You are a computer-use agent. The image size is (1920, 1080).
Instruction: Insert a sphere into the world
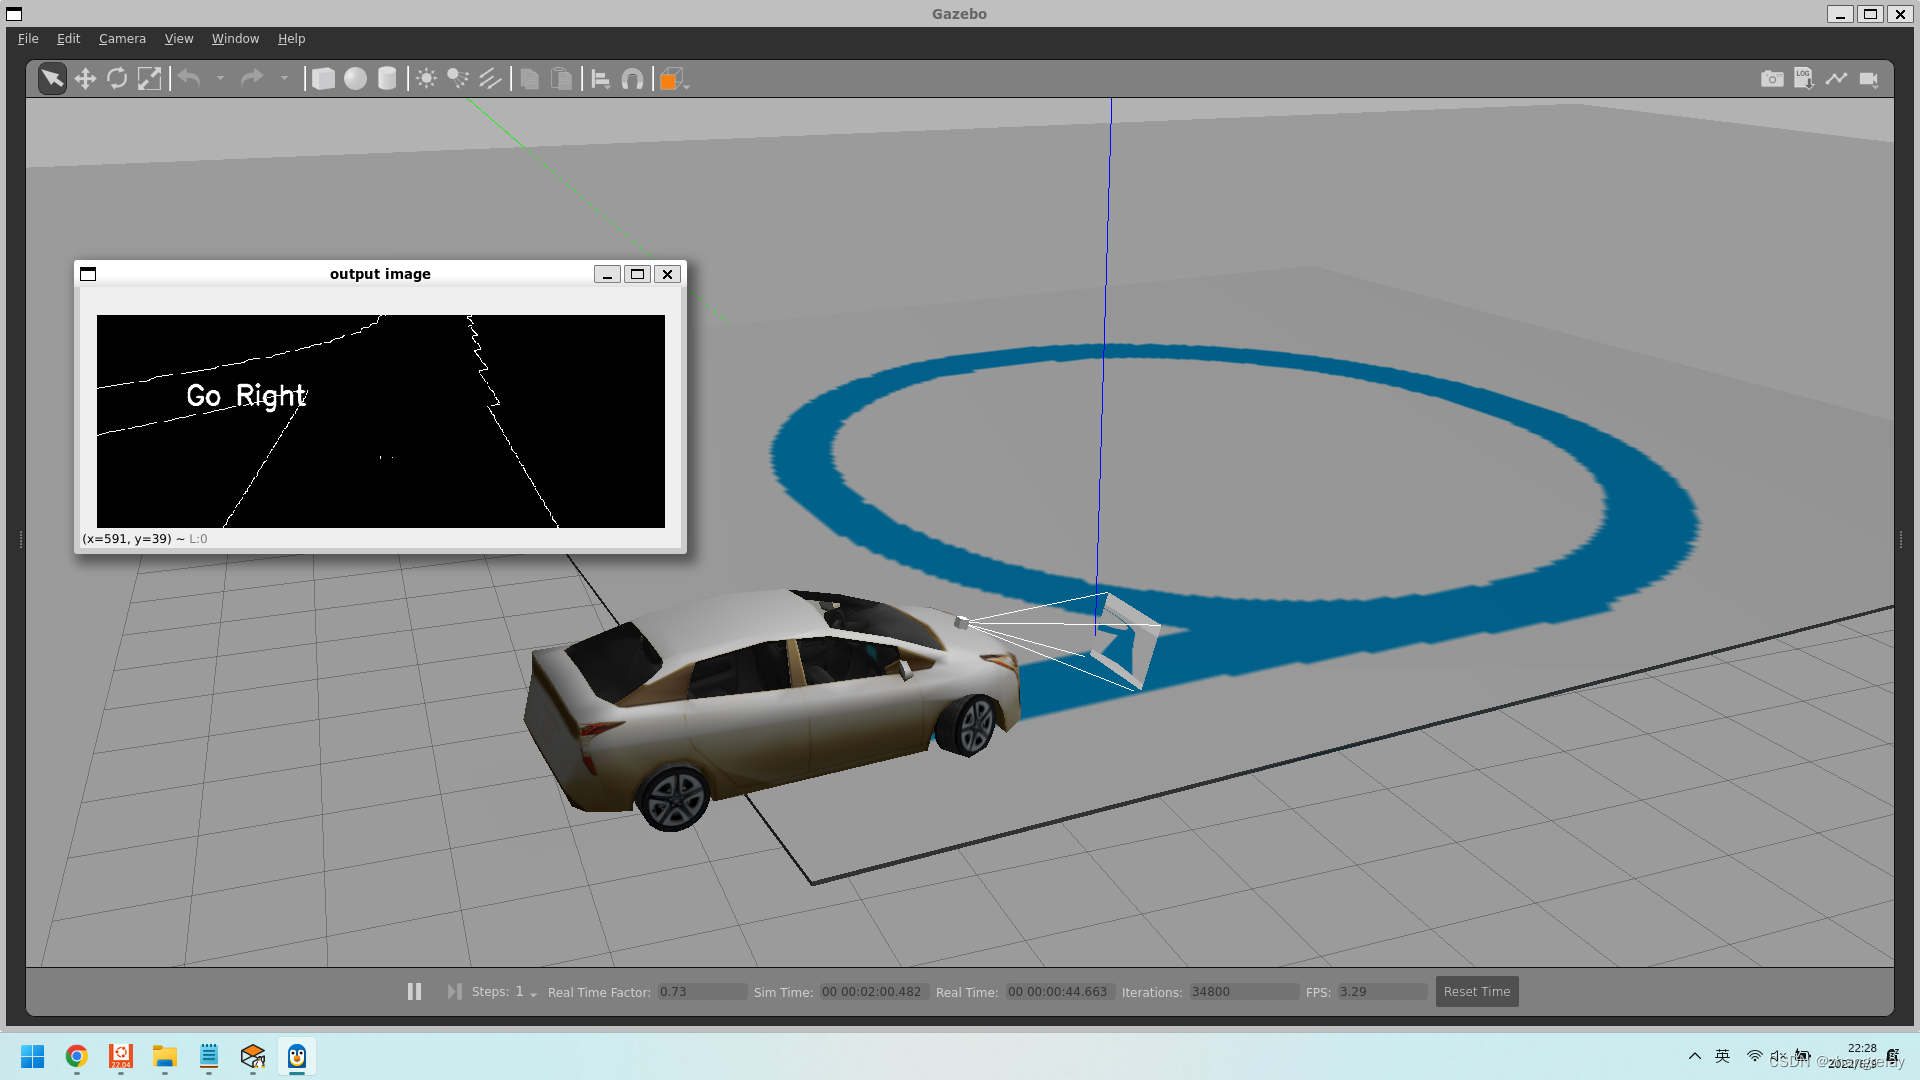(355, 79)
